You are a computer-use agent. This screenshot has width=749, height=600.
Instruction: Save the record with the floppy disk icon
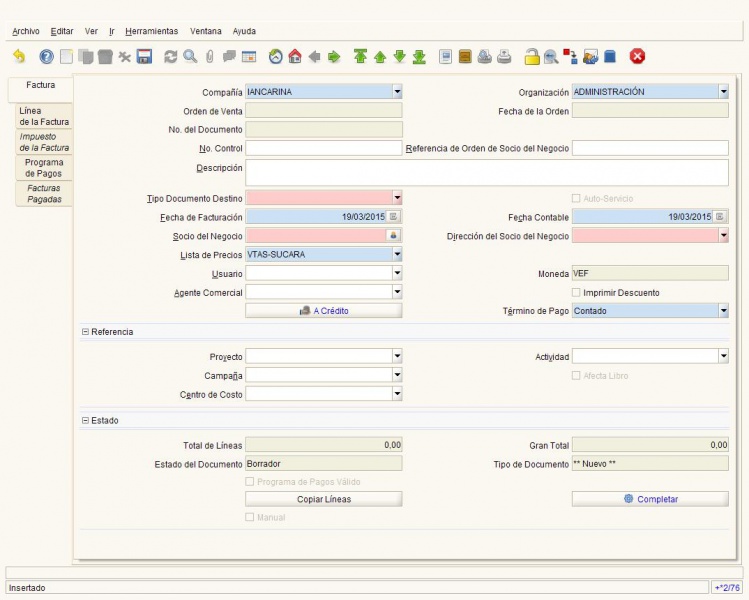point(144,57)
